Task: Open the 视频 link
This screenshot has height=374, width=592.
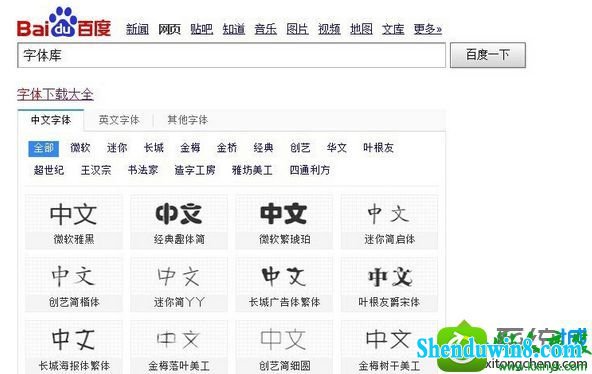Action: (329, 29)
